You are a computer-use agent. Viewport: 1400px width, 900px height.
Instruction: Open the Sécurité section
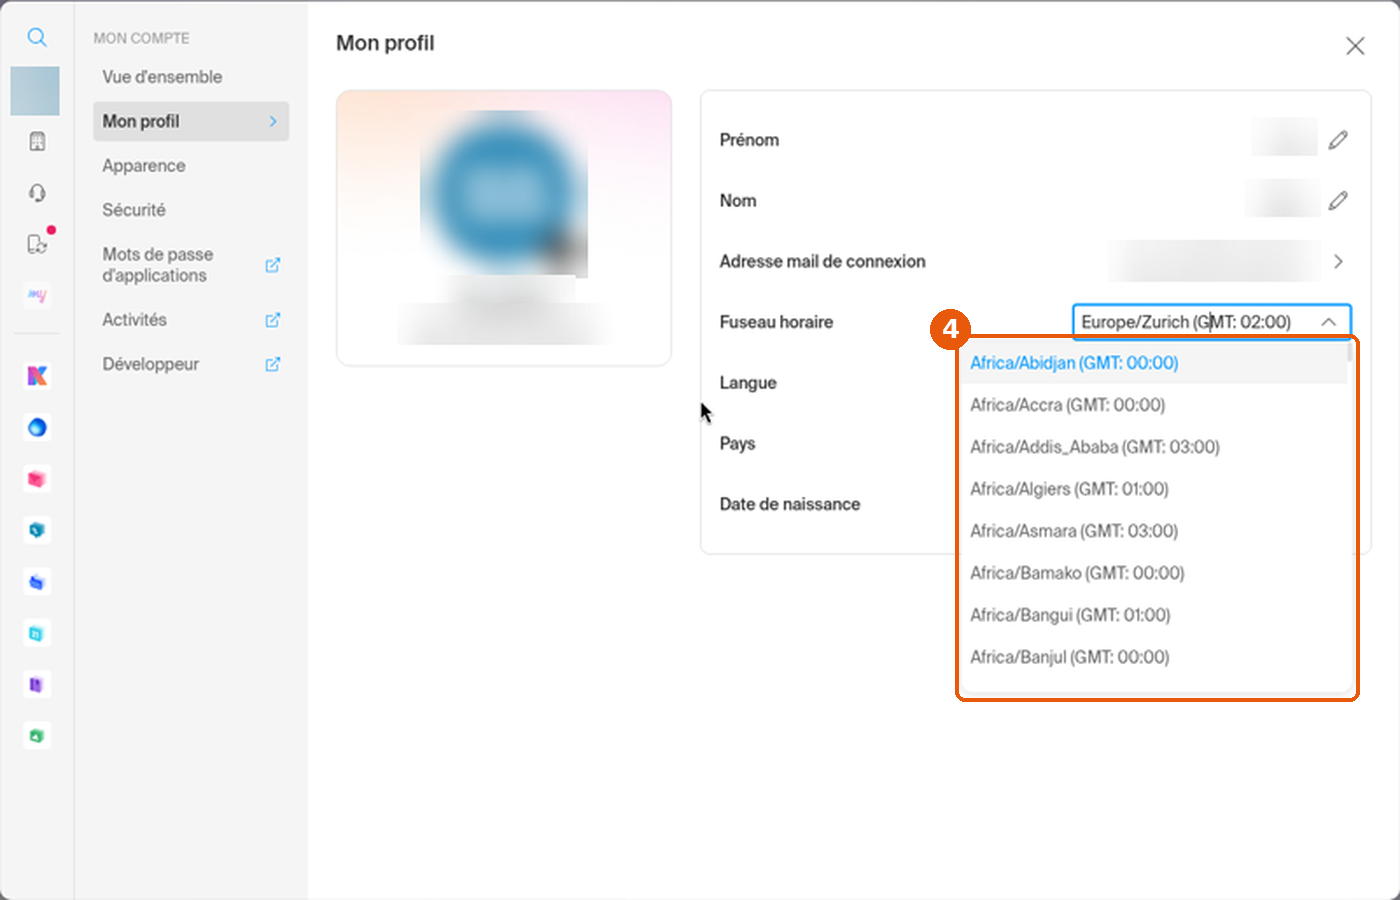point(134,210)
